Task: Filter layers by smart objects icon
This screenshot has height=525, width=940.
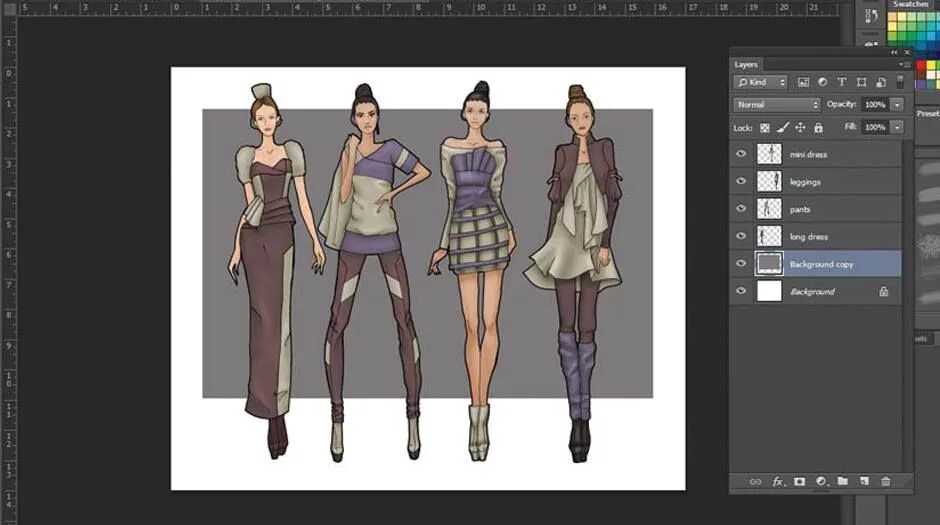Action: click(881, 82)
